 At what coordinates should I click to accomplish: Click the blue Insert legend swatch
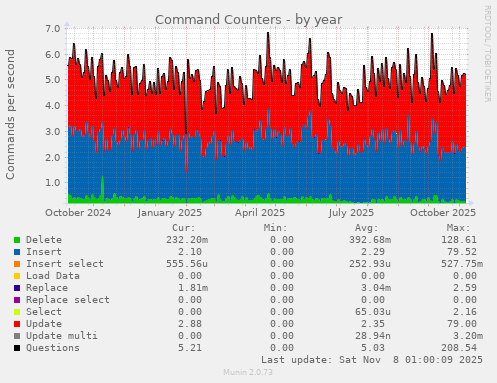[x=17, y=252]
